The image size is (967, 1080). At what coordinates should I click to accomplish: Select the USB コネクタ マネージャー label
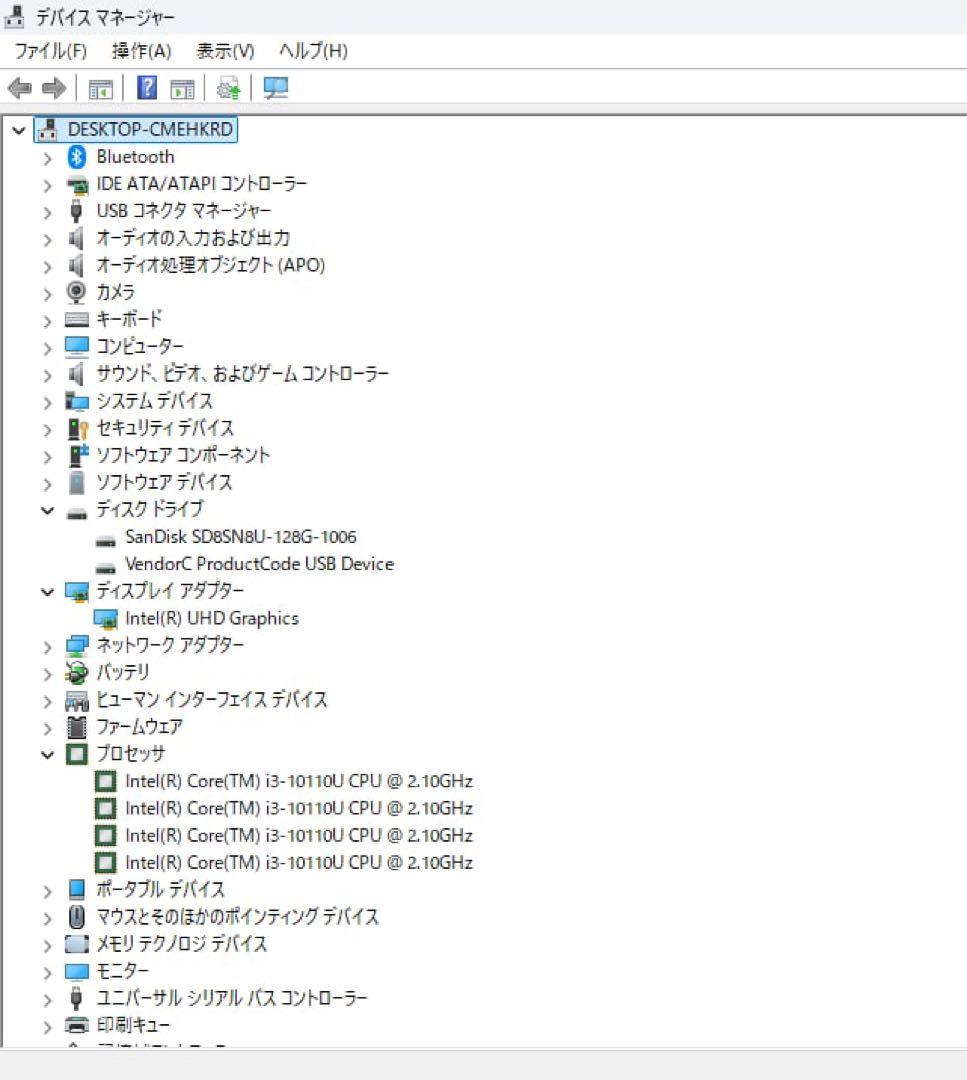[x=183, y=211]
